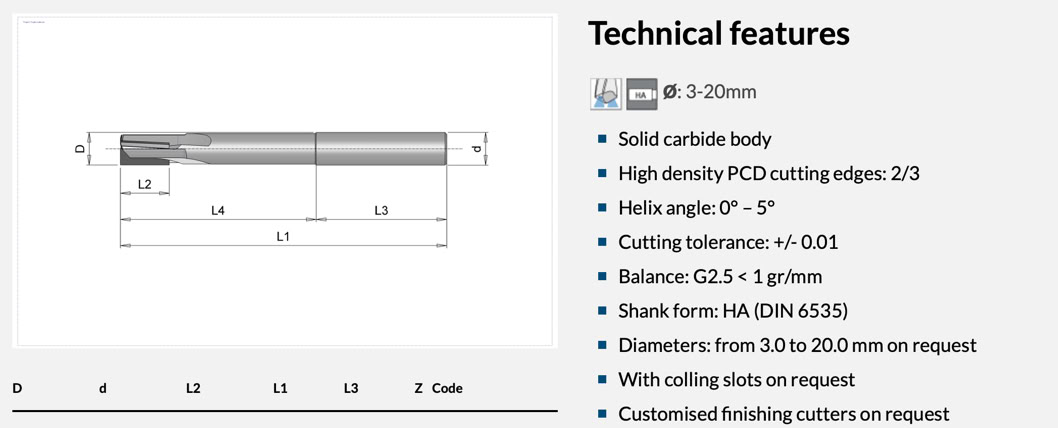Select the Technical features heading

718,34
